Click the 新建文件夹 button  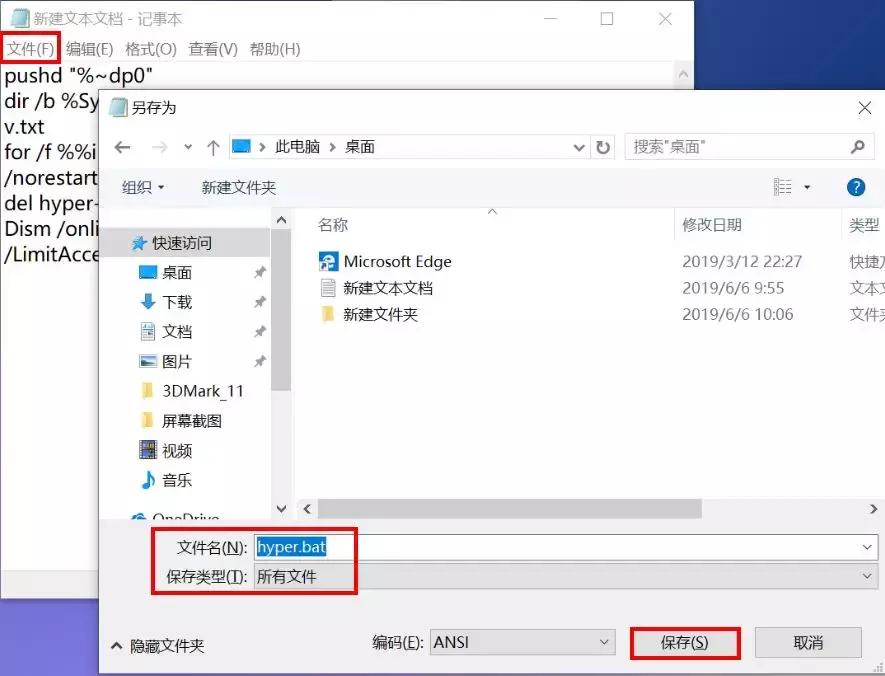[239, 187]
